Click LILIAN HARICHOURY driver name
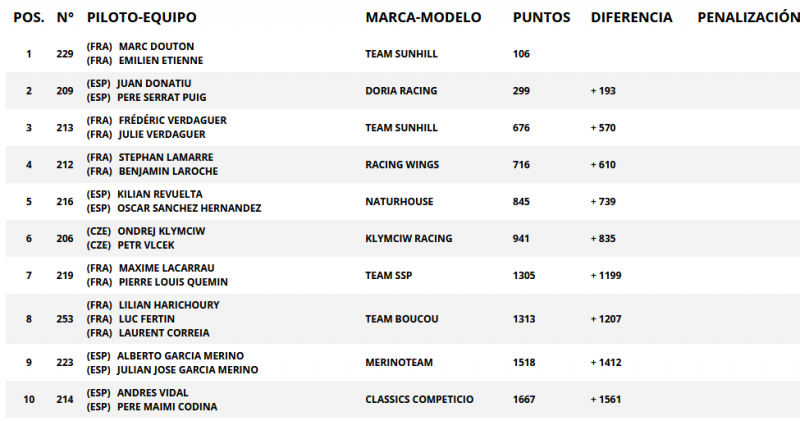Image resolution: width=800 pixels, height=421 pixels. click(x=169, y=305)
